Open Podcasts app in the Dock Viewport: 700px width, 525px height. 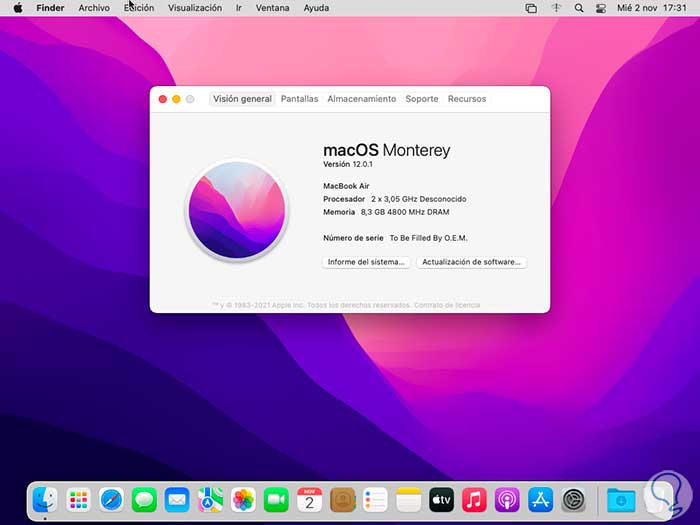507,500
